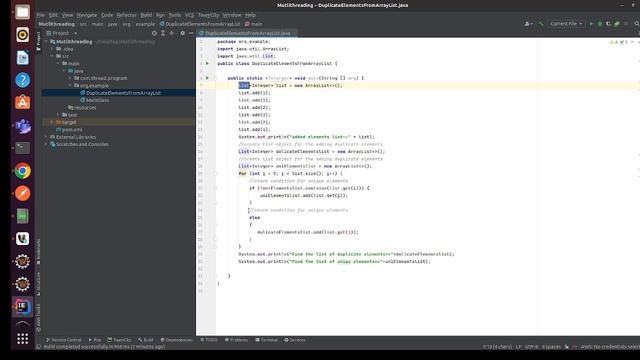Show Applications grid in the dock

(22, 338)
